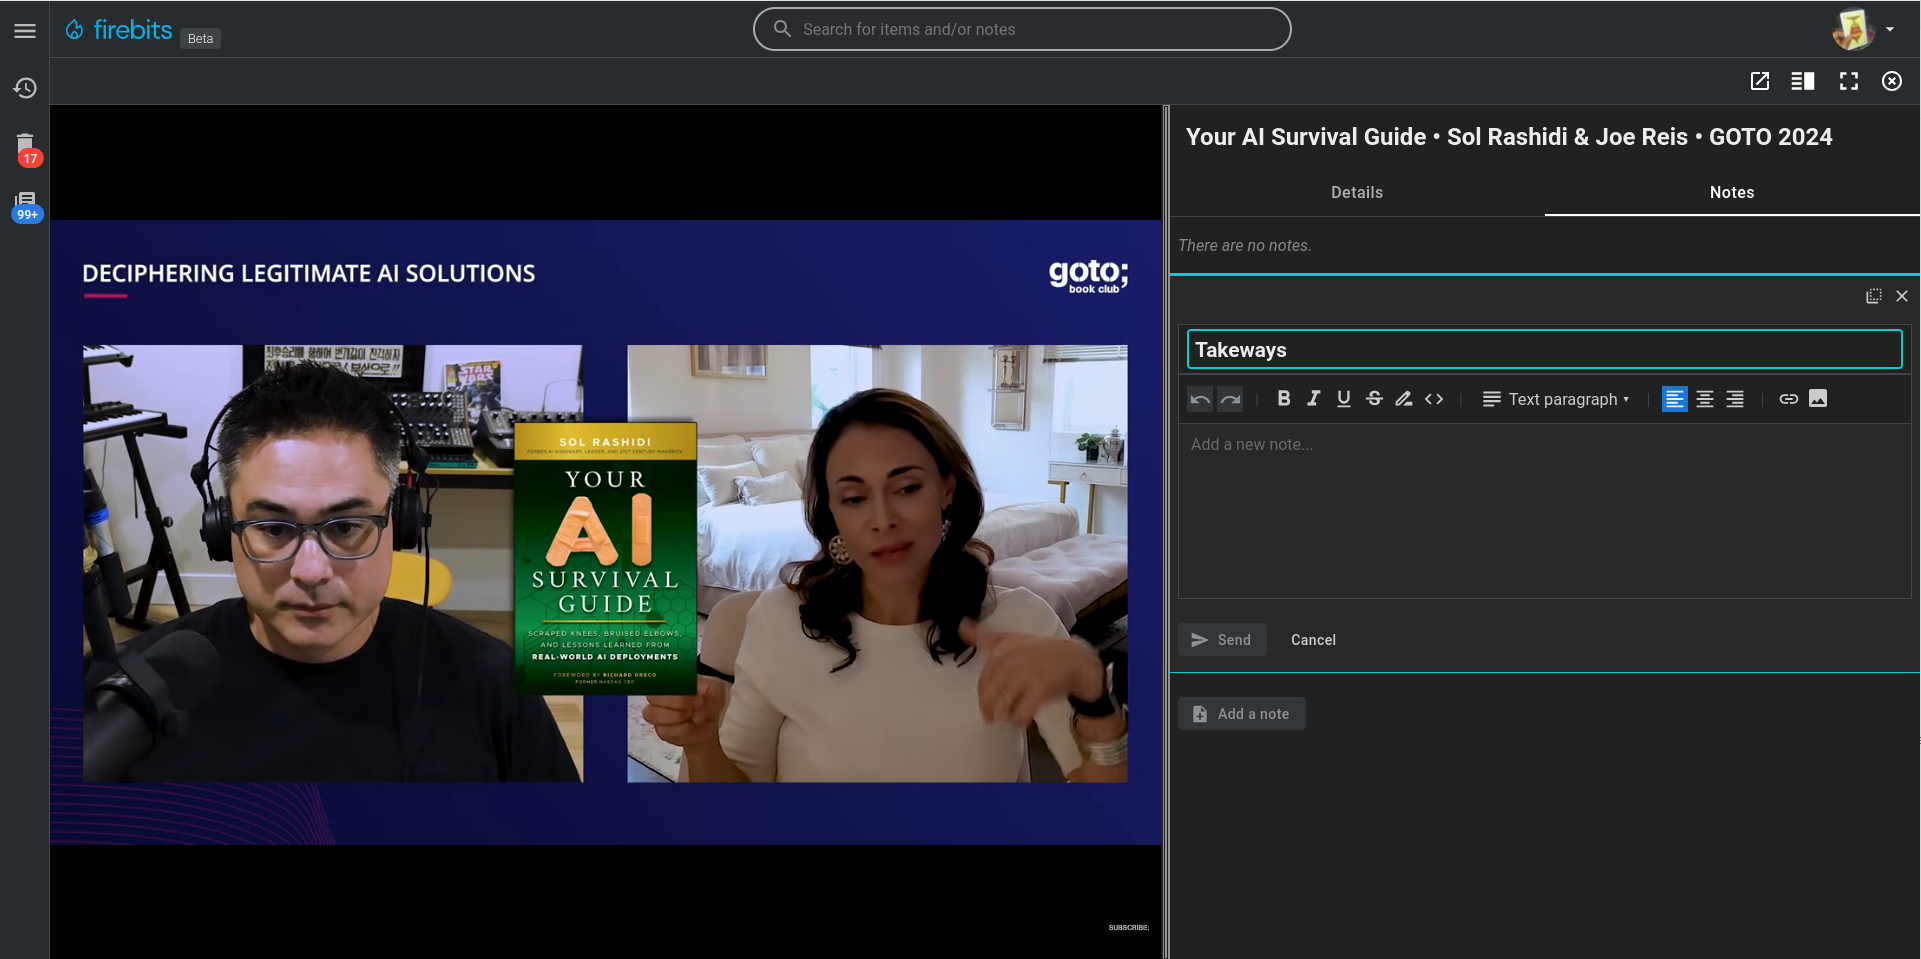Screen dimensions: 1921x959
Task: Toggle italic formatting
Action: point(1314,399)
